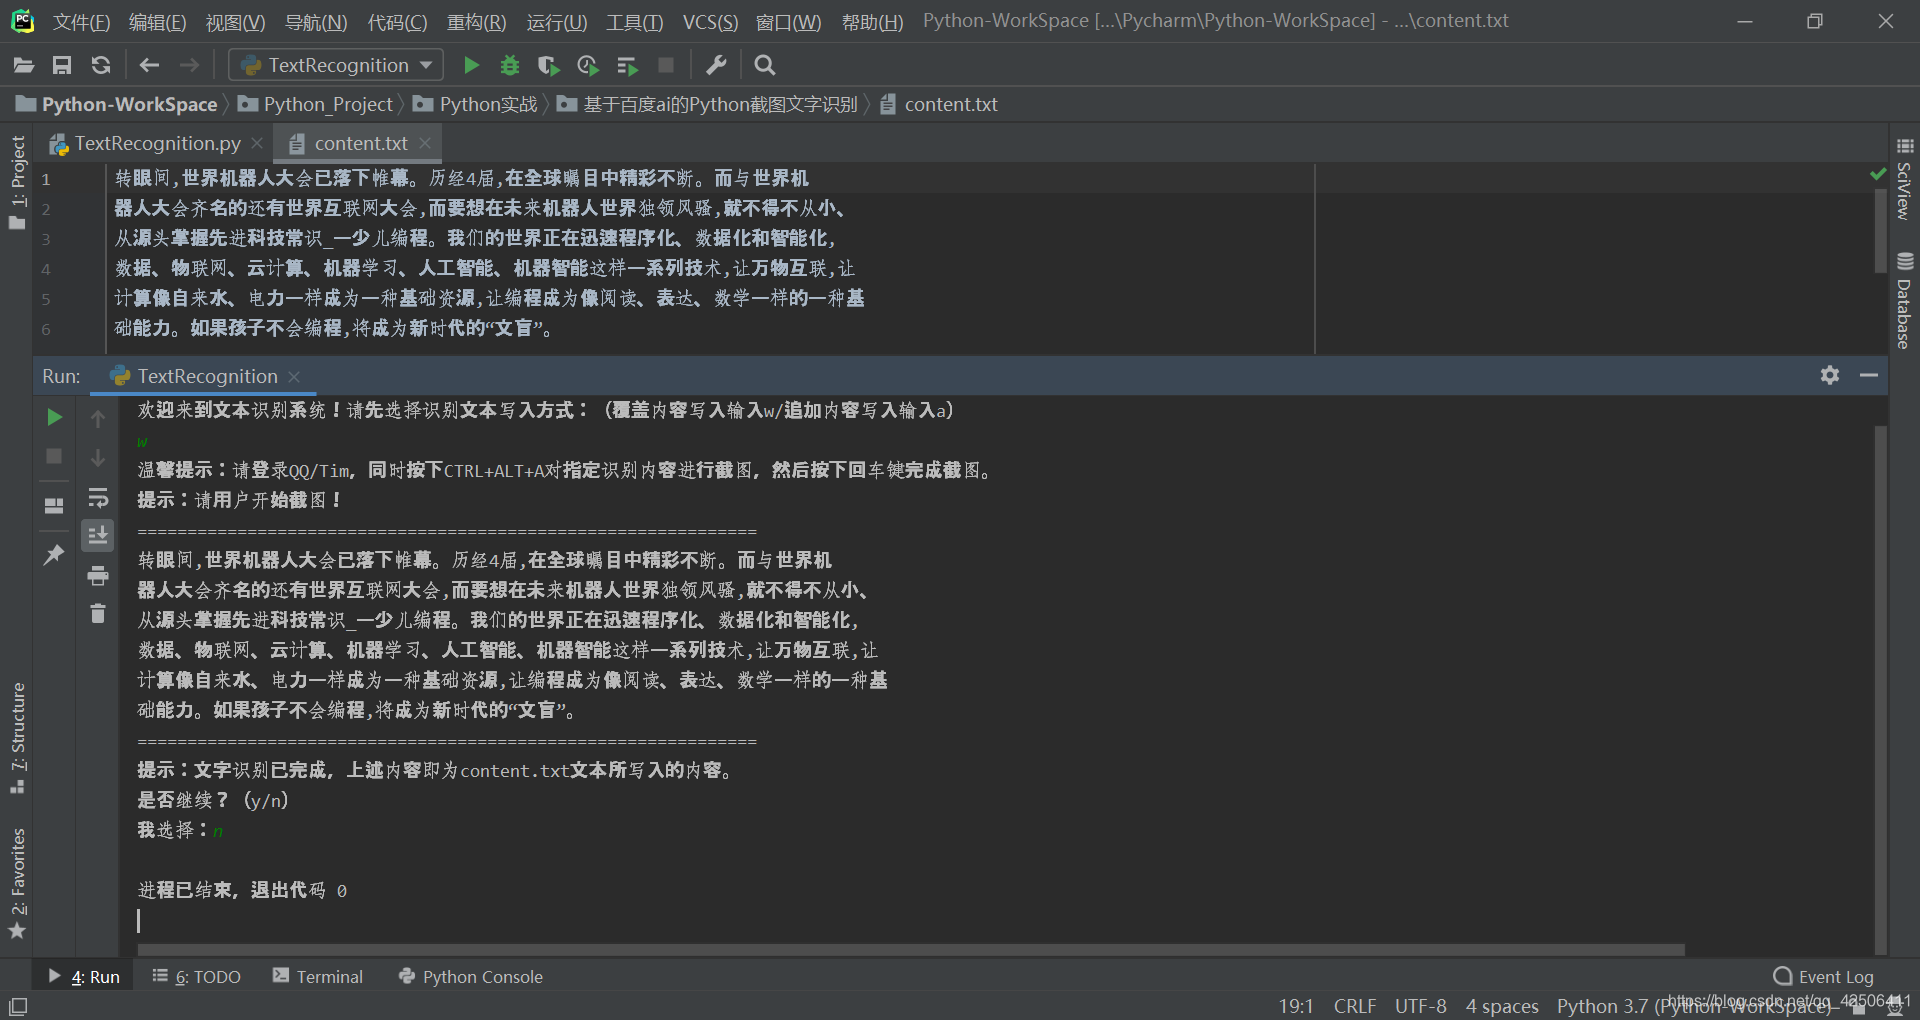Save all files with the floppy icon

(62, 65)
